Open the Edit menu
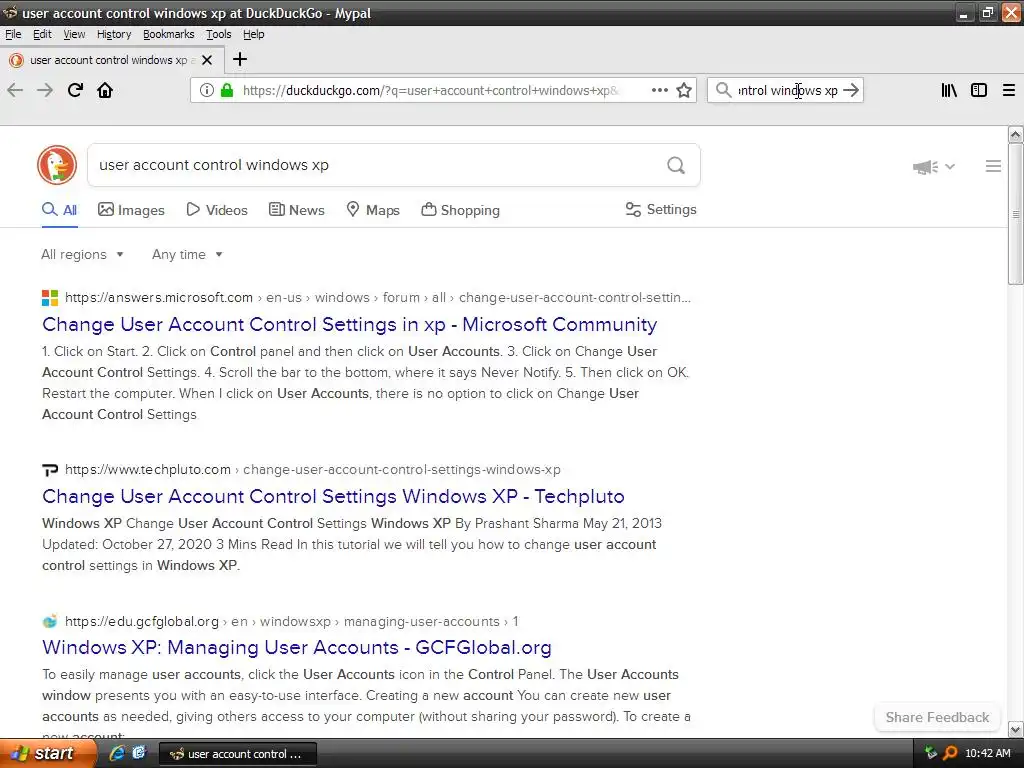The width and height of the screenshot is (1024, 768). [x=42, y=34]
